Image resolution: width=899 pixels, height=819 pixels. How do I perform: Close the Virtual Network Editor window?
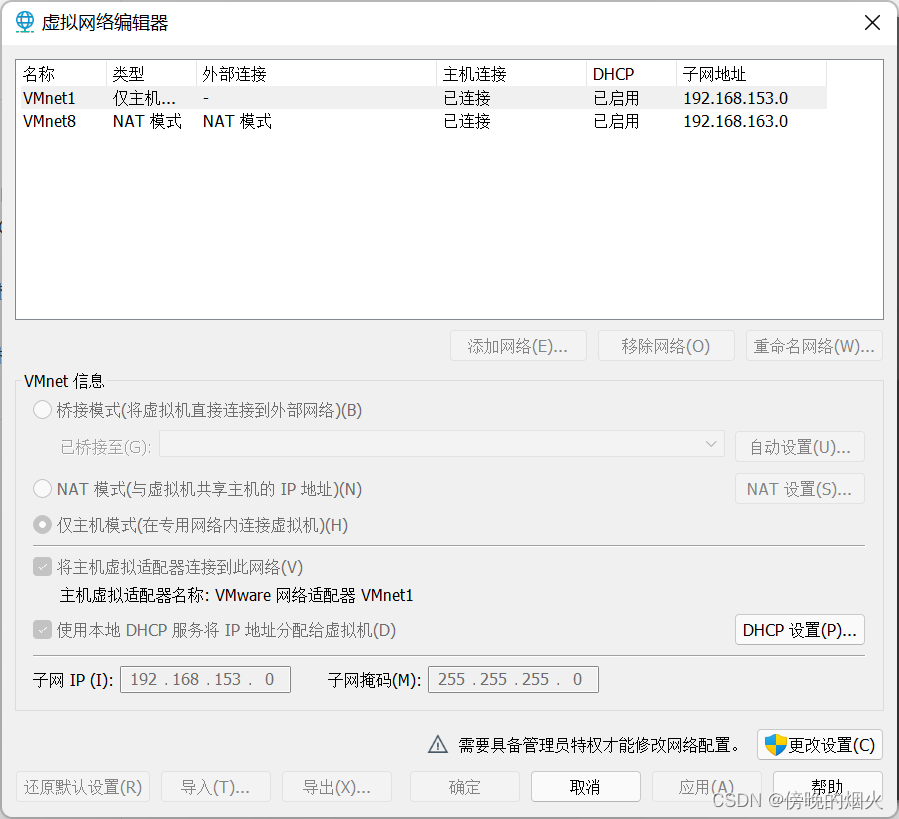point(872,22)
